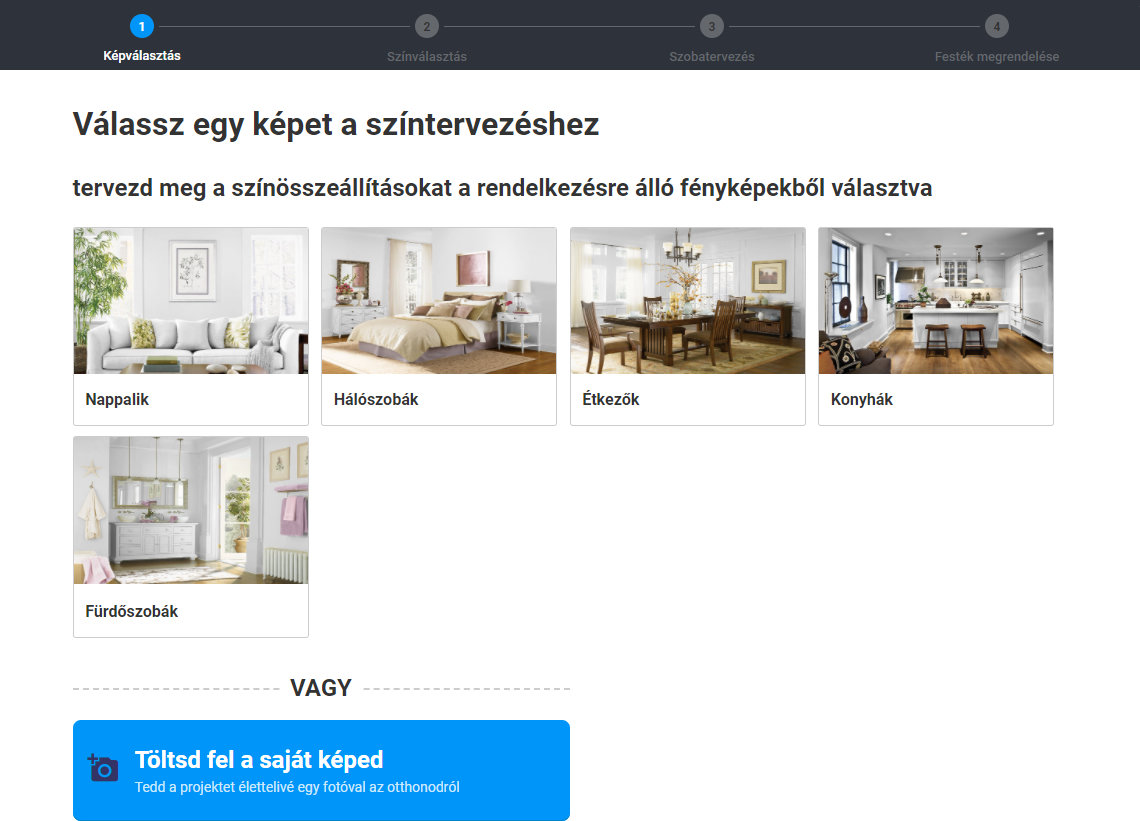Viewport: 1140px width, 821px height.
Task: Click the text Tedd a projektet élettelivé
Action: pos(297,787)
